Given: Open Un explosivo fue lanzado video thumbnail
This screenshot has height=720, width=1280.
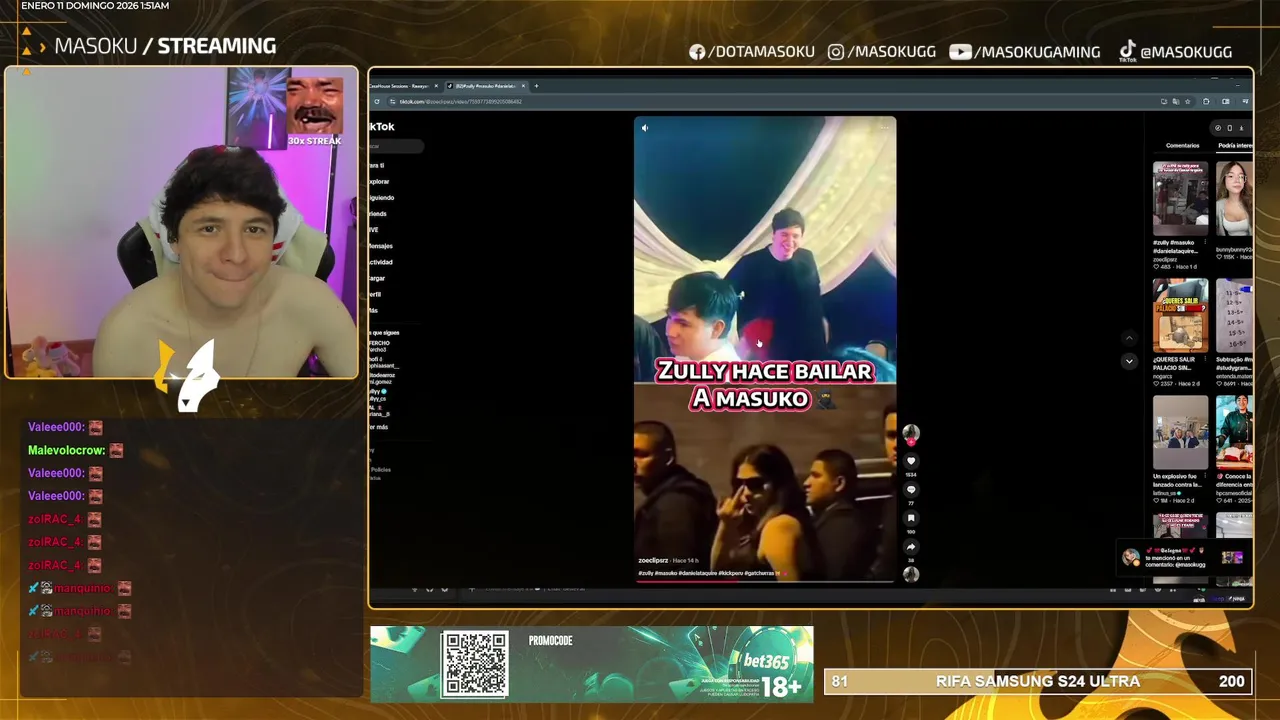Looking at the screenshot, I should (1180, 432).
